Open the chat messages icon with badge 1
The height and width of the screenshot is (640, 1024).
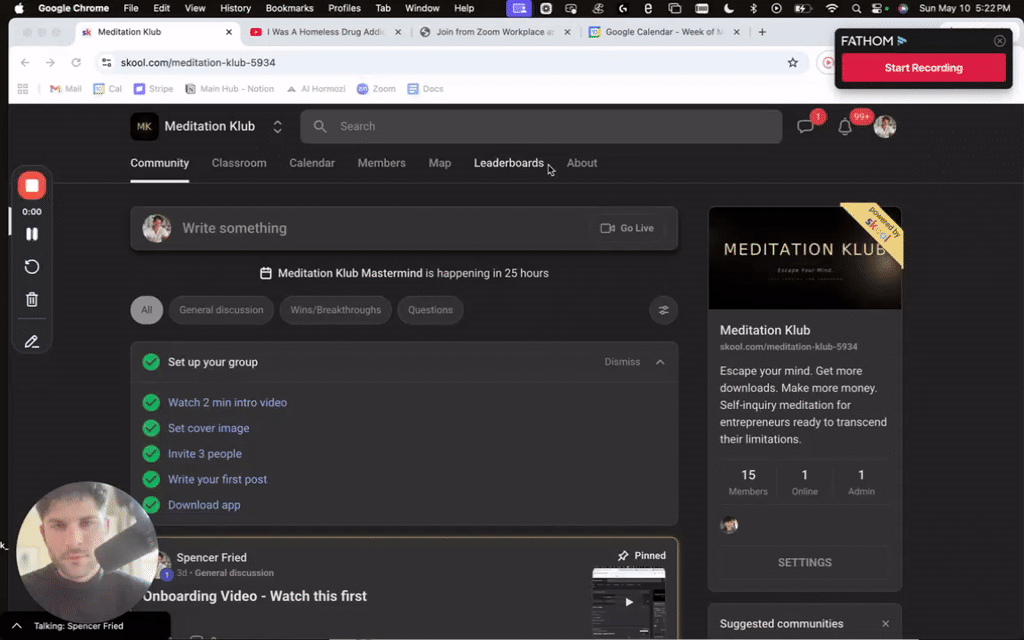pyautogui.click(x=805, y=126)
